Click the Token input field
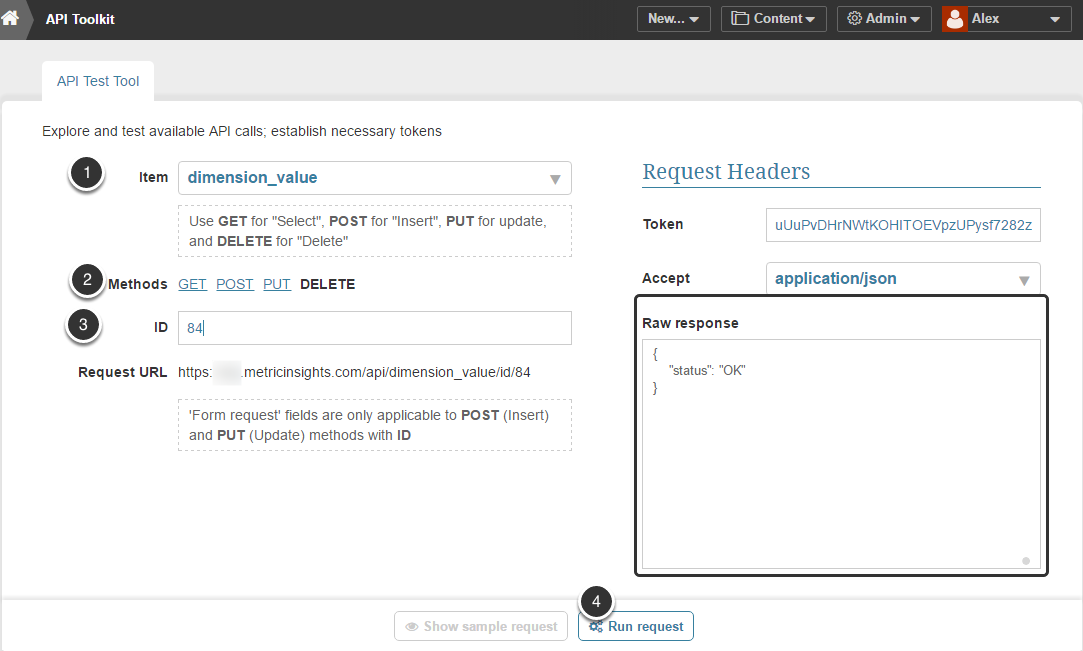The image size is (1083, 651). tap(902, 225)
